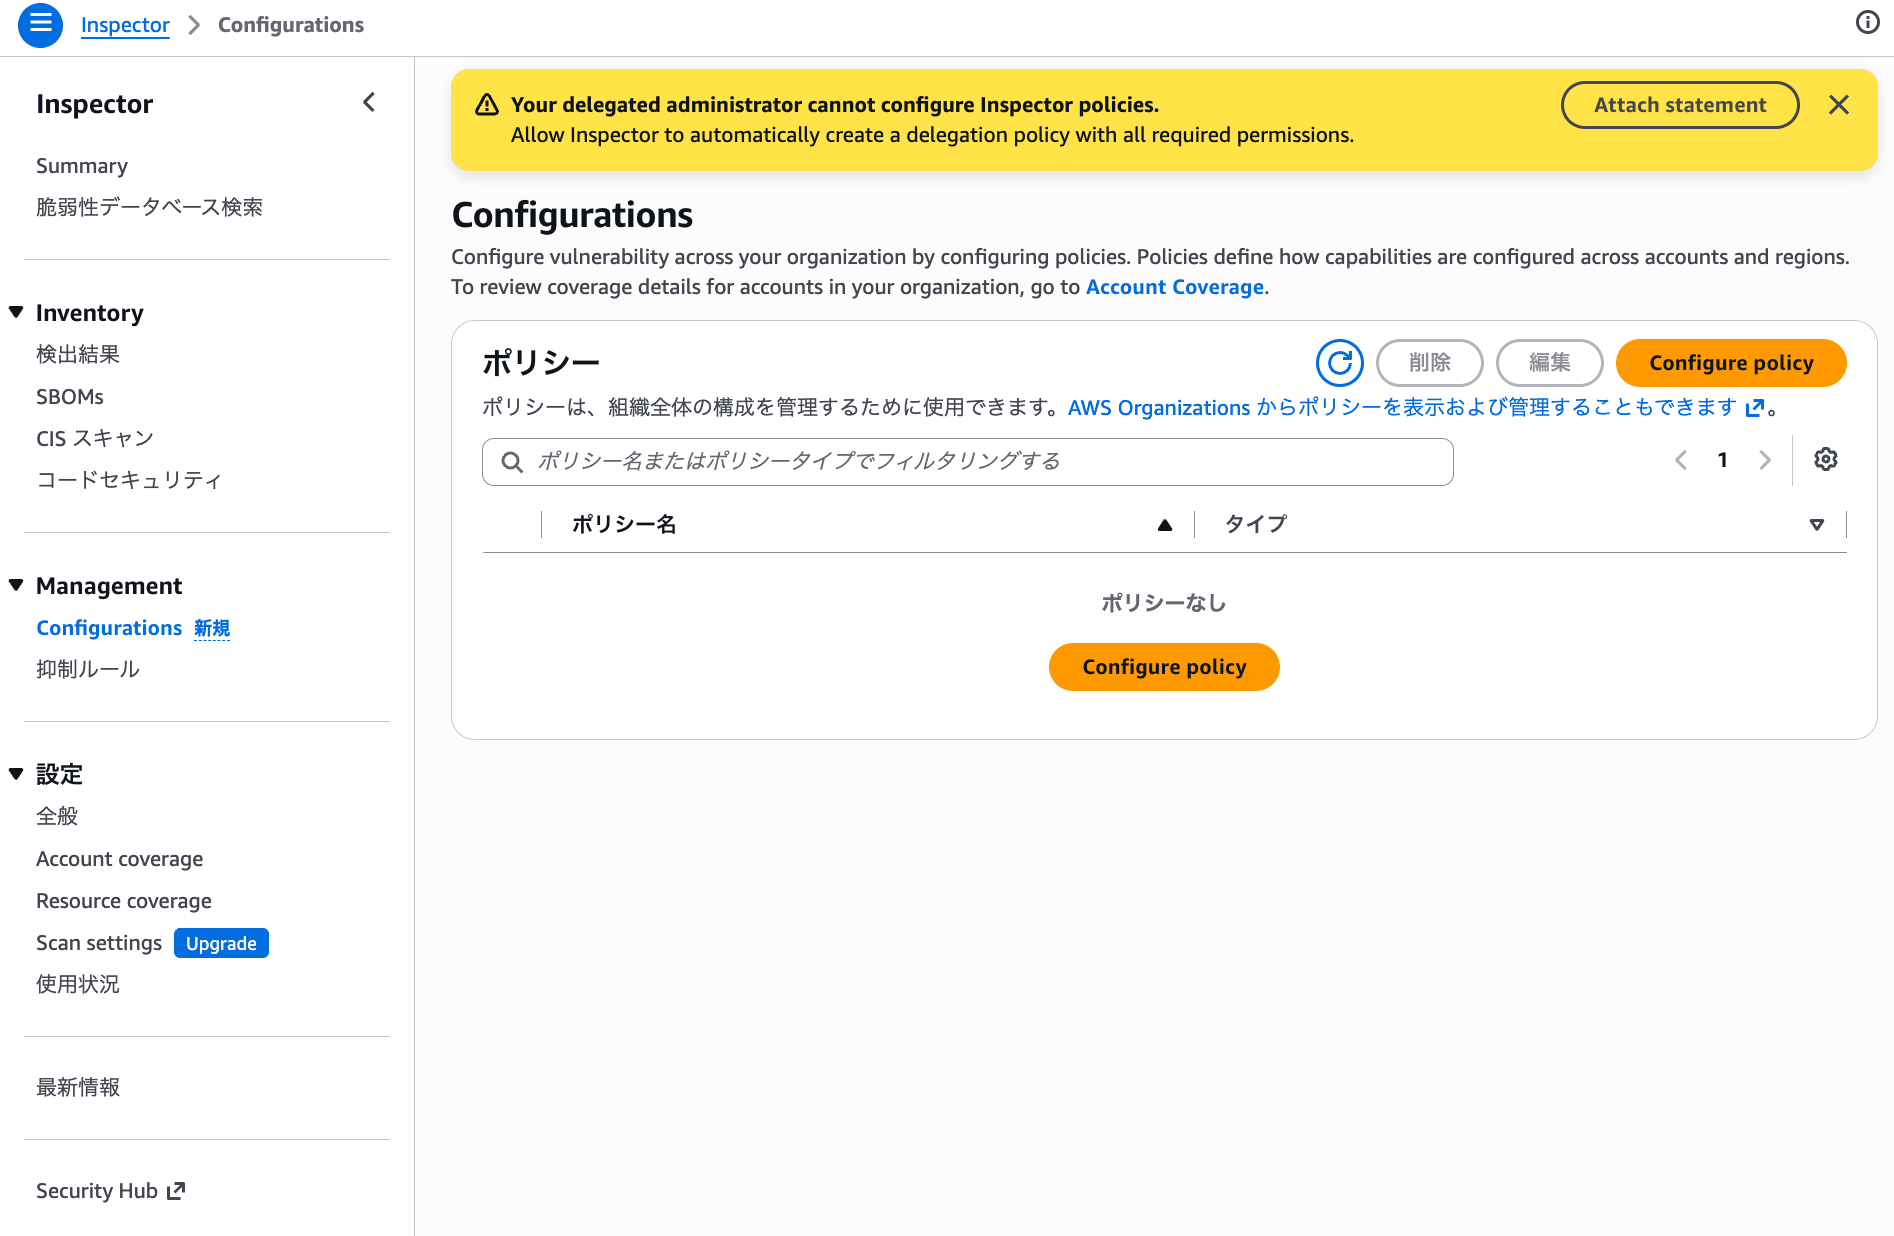The height and width of the screenshot is (1236, 1894).
Task: Open Summary in the side navigation
Action: tap(82, 166)
